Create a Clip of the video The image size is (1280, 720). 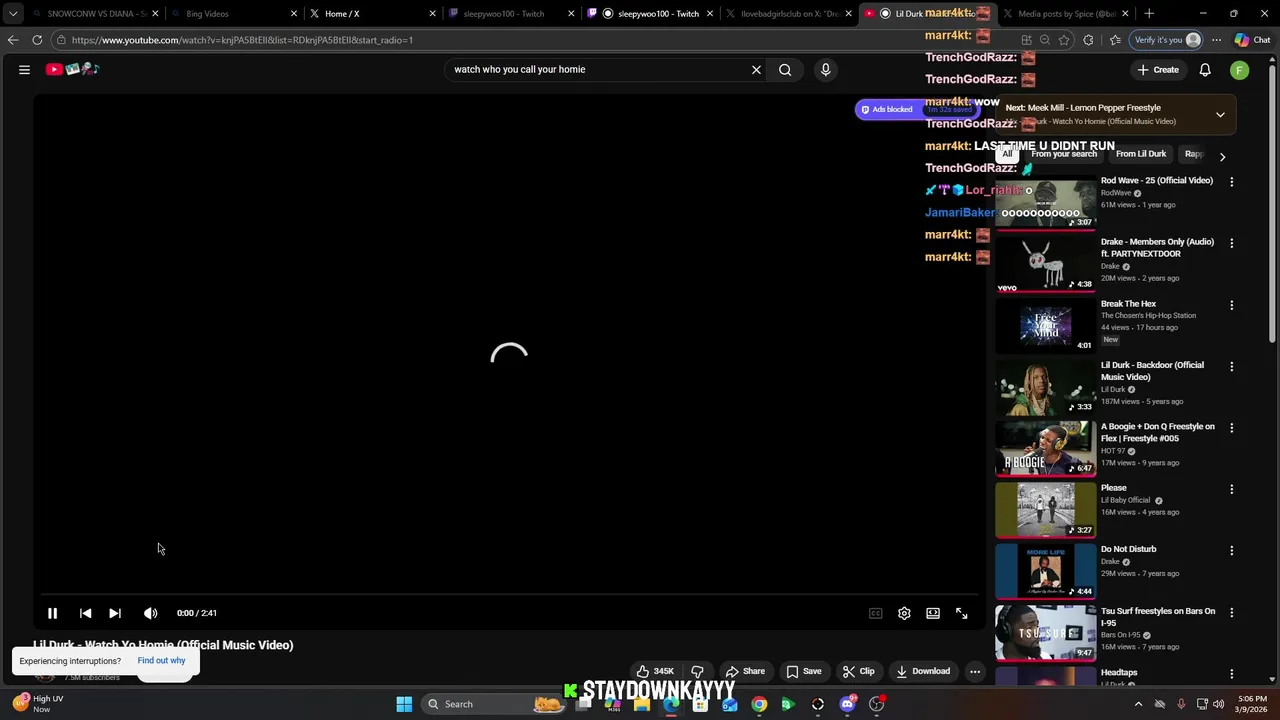point(858,671)
